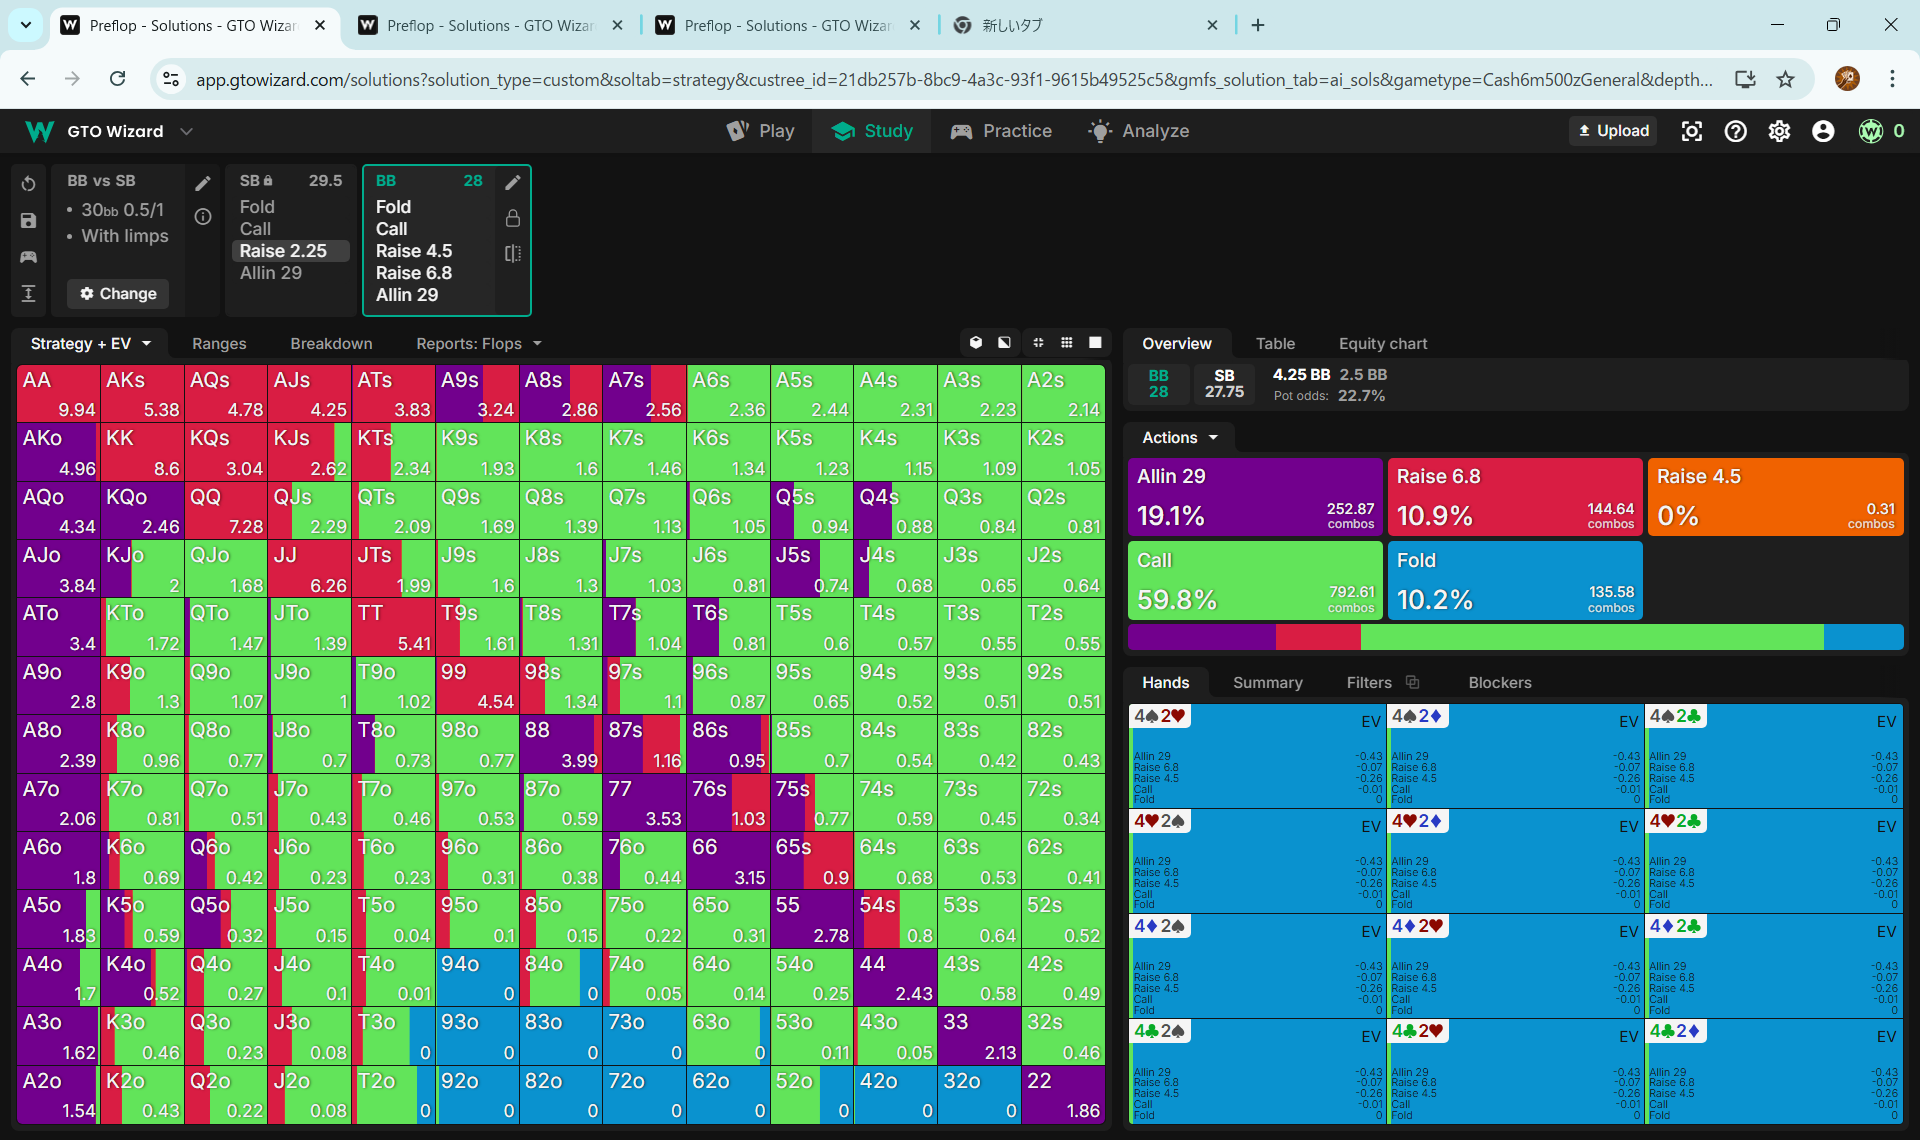This screenshot has height=1140, width=1920.
Task: Open settings gear in top navigation
Action: coord(1779,131)
